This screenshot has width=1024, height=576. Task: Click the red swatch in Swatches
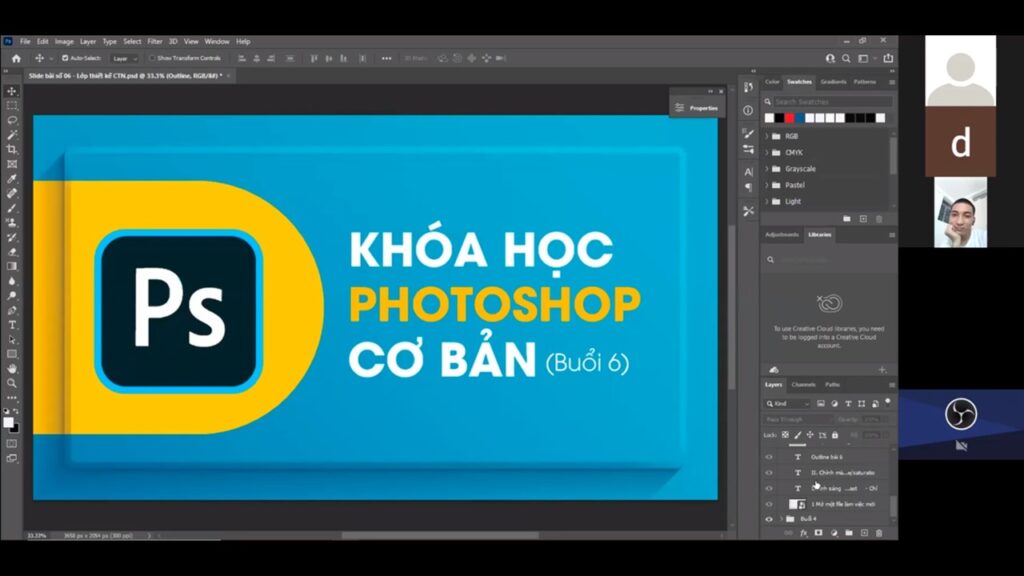tap(790, 118)
